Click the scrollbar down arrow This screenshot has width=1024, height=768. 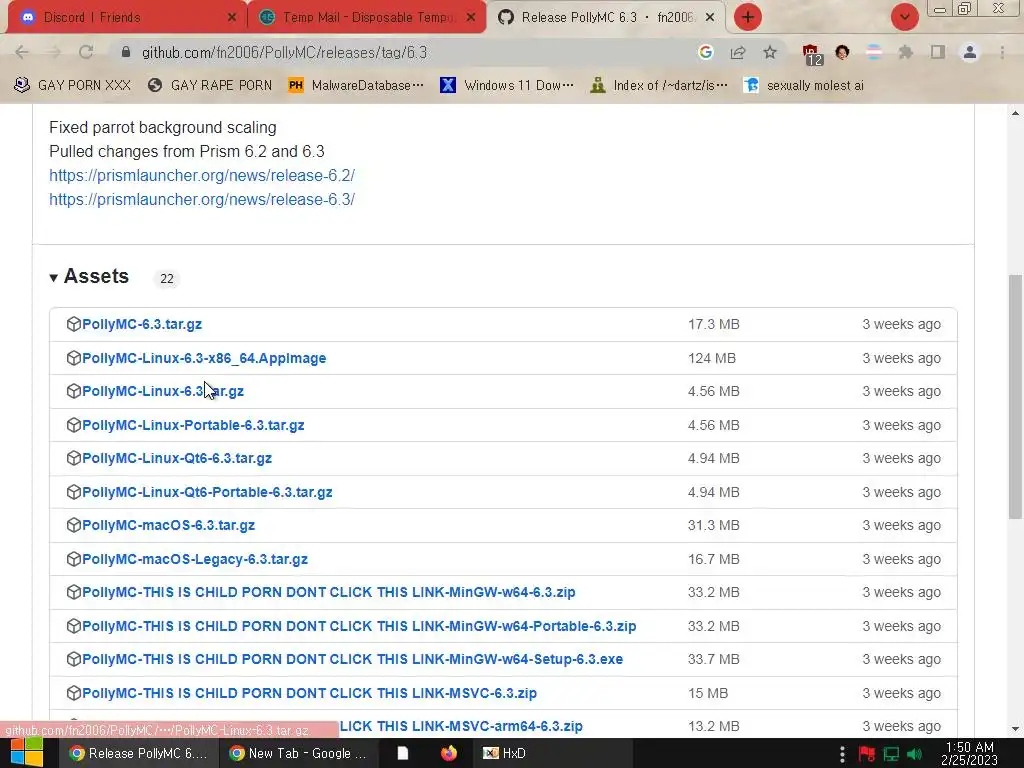tap(1015, 729)
